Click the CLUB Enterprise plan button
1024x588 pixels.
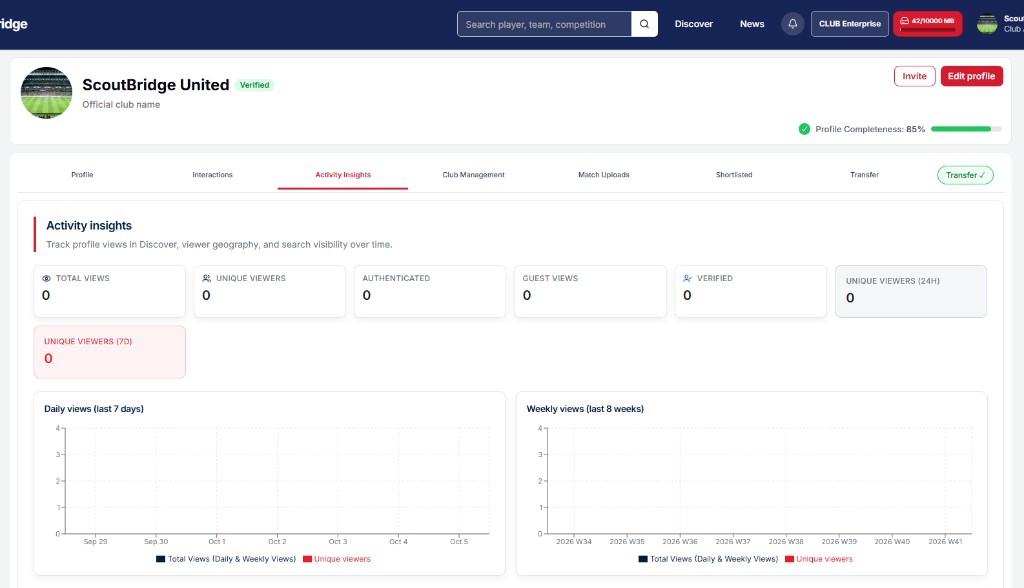click(850, 24)
